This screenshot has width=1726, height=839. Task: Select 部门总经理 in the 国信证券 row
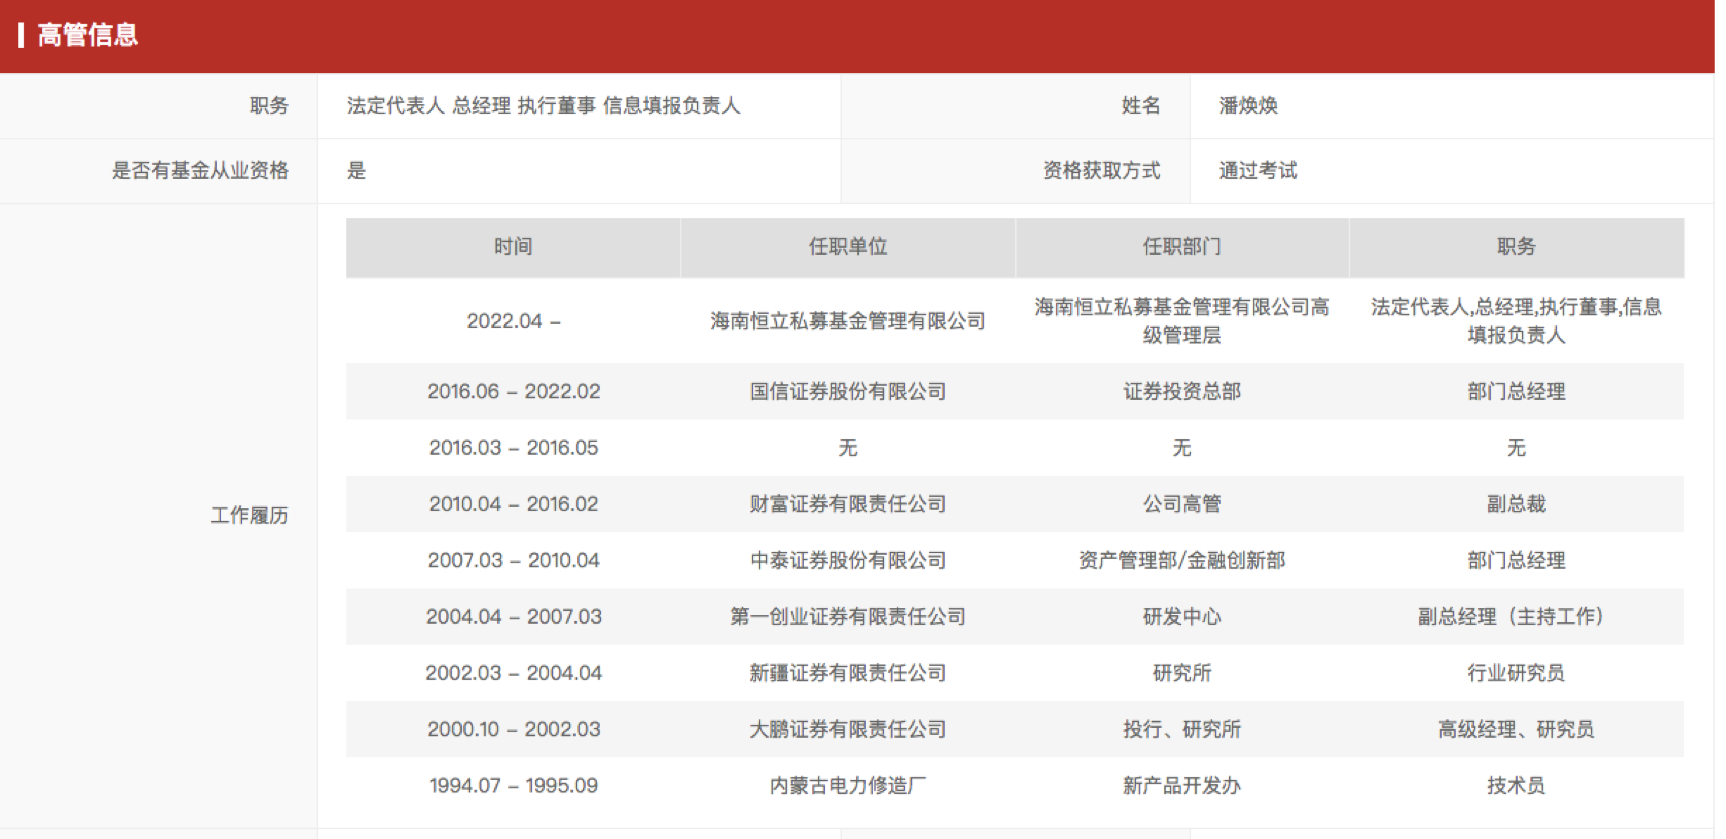pyautogui.click(x=1516, y=391)
